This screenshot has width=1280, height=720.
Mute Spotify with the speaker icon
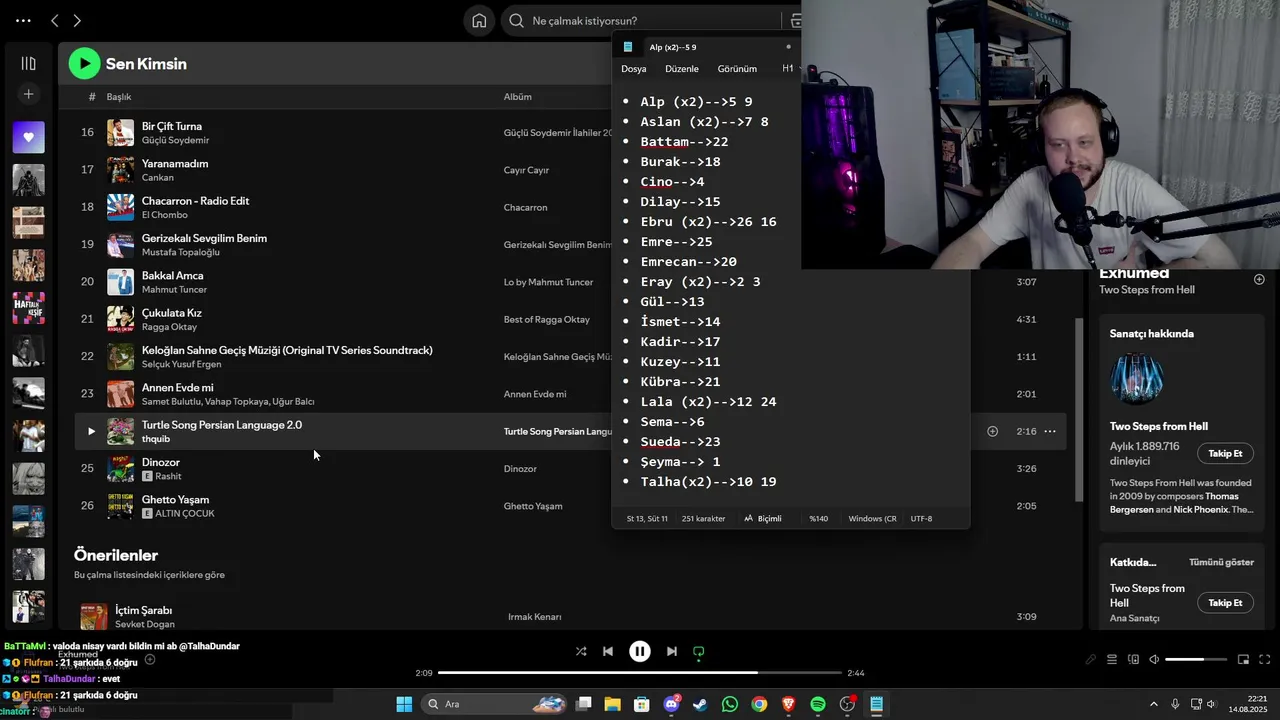1154,659
